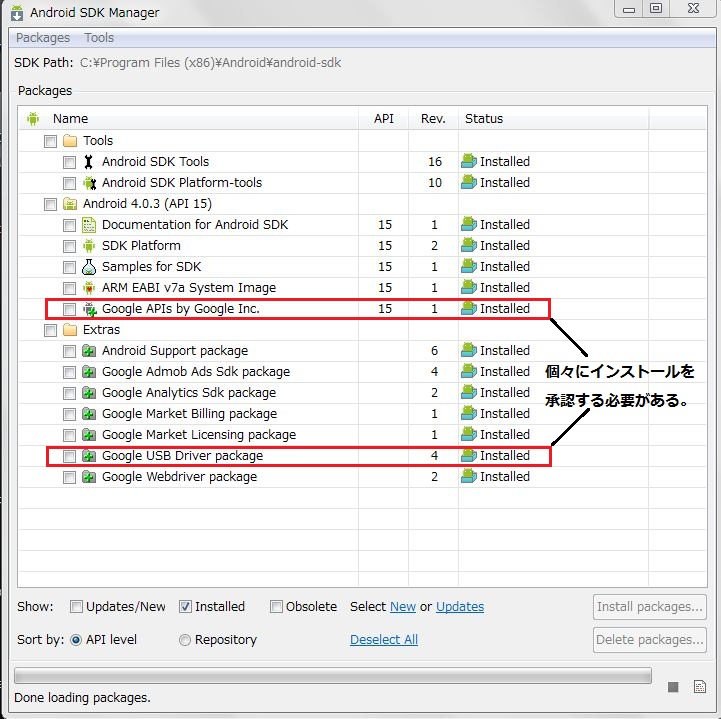Click the Google Admob Ads Sdk icon
Image resolution: width=721 pixels, height=719 pixels.
pos(89,372)
